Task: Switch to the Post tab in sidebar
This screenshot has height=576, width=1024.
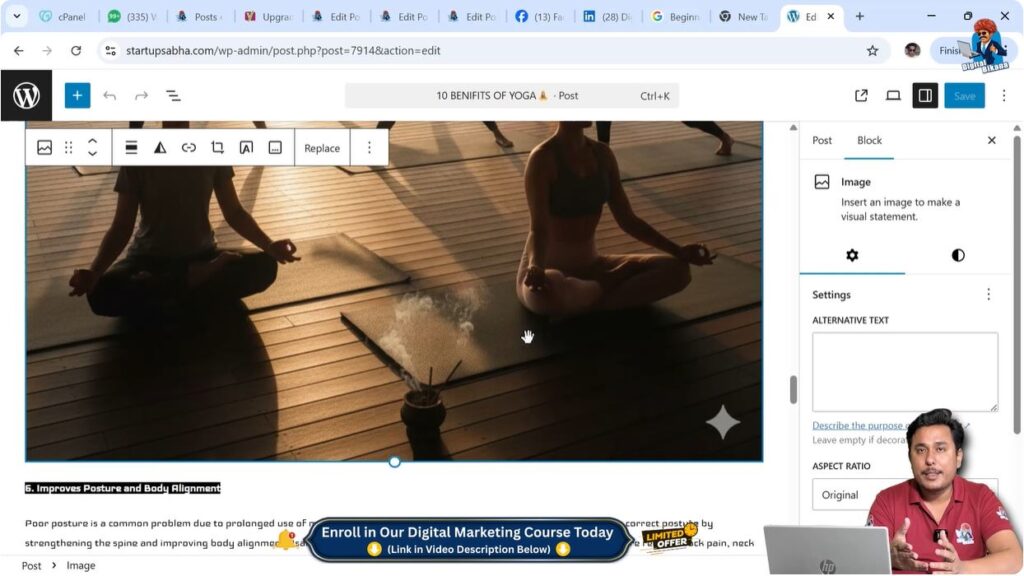Action: pos(822,140)
